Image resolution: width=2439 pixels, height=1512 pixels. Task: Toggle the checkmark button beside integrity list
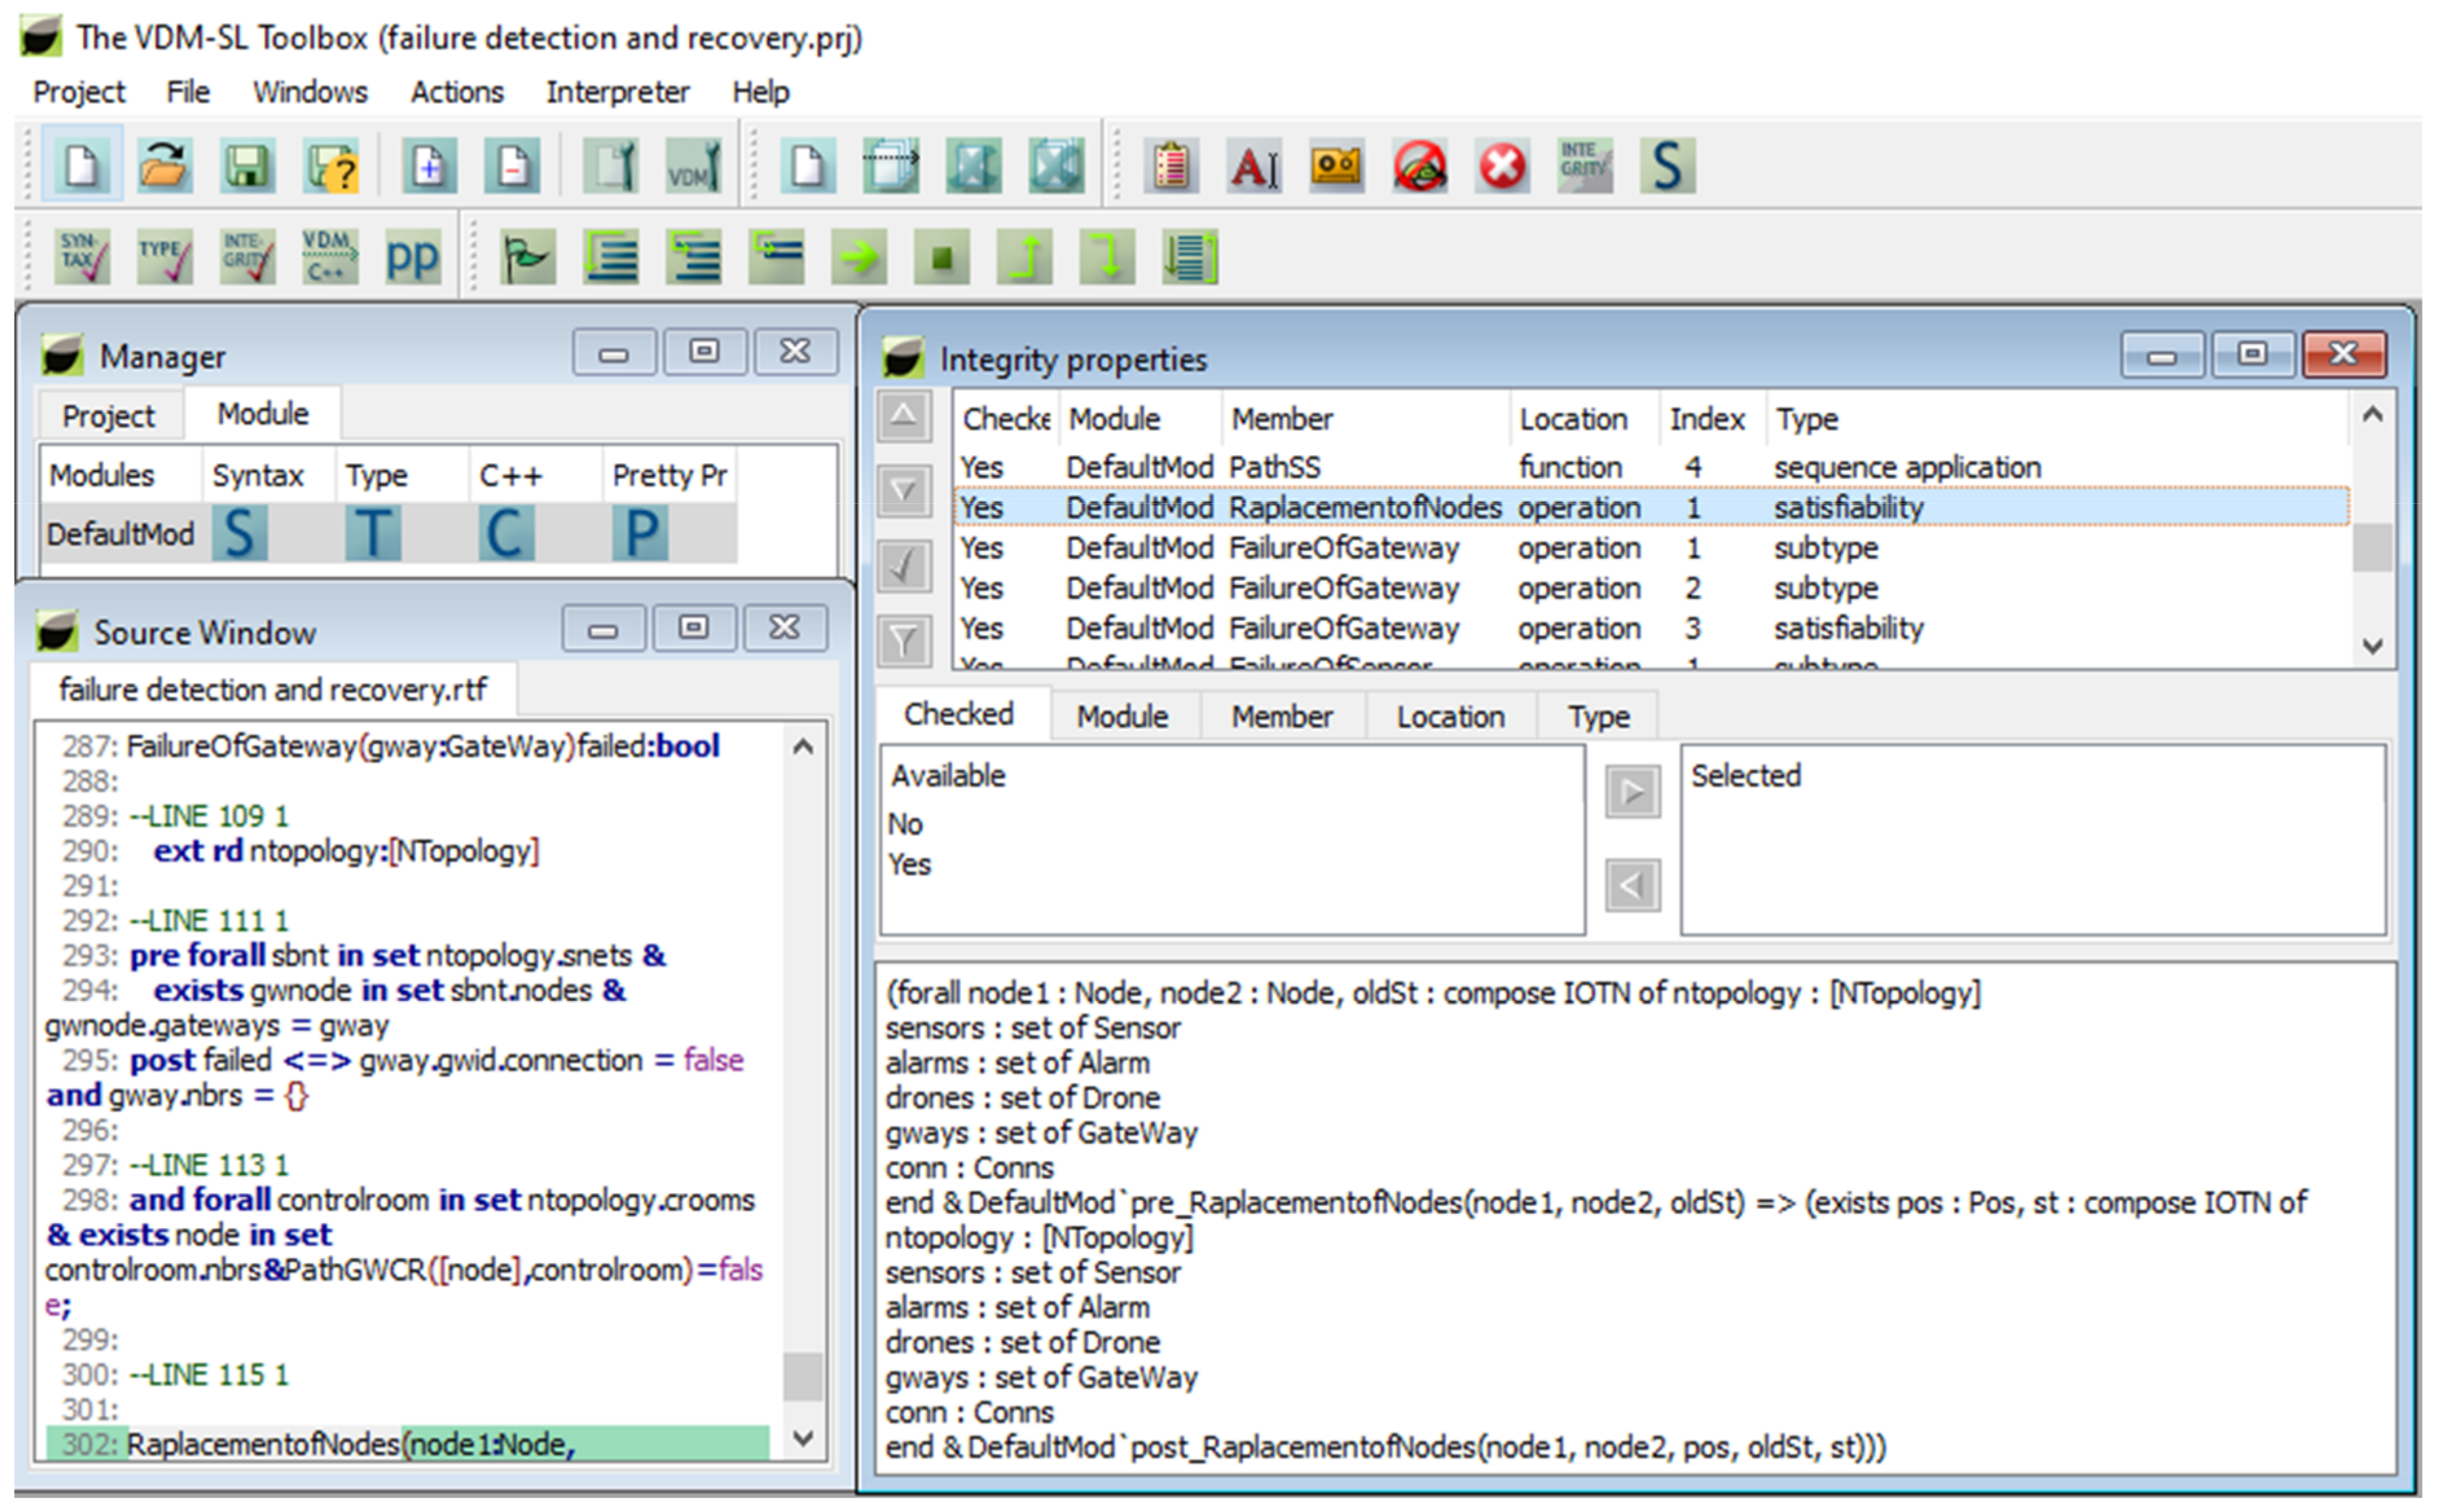[x=904, y=566]
